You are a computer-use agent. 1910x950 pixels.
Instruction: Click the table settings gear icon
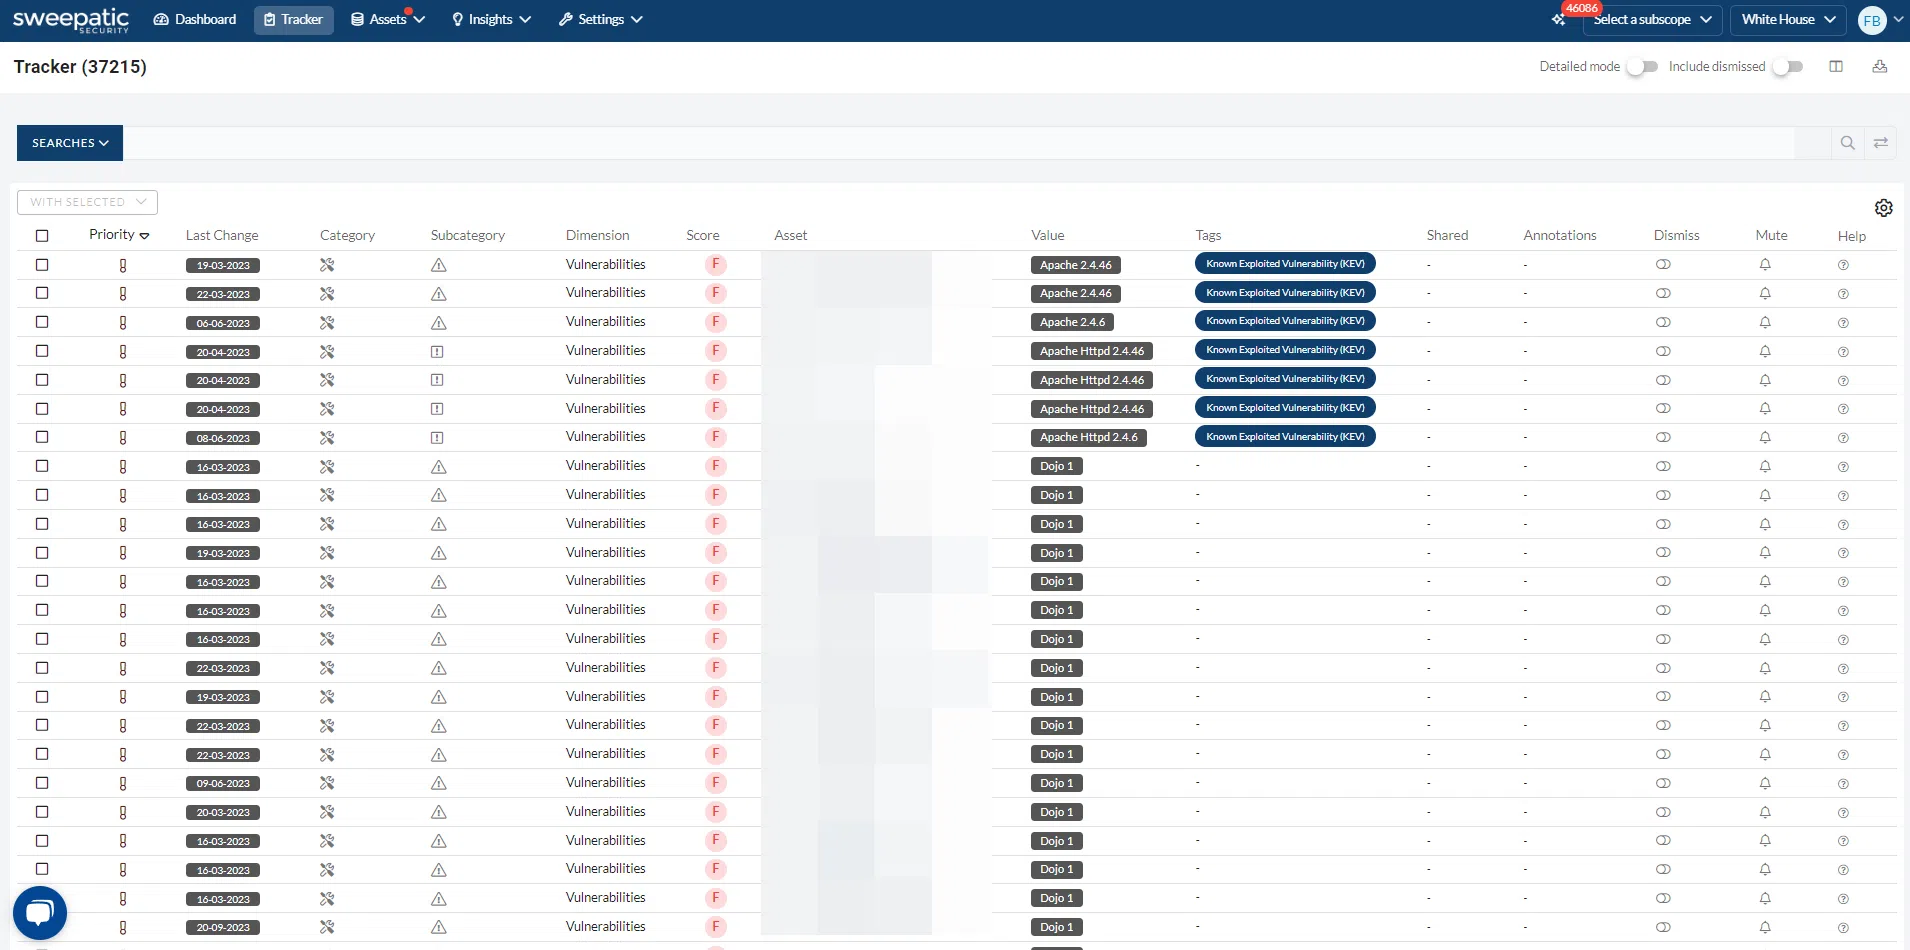coord(1883,208)
